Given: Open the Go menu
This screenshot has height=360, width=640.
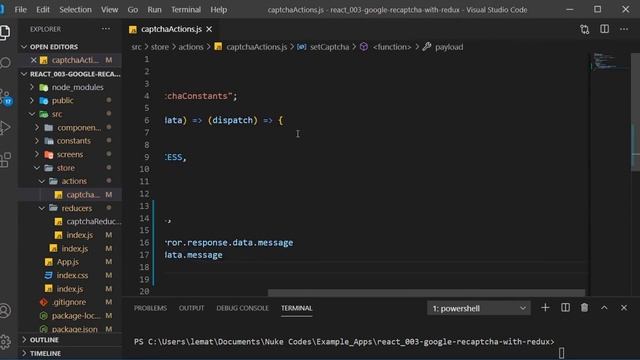Looking at the screenshot, I should (x=133, y=9).
